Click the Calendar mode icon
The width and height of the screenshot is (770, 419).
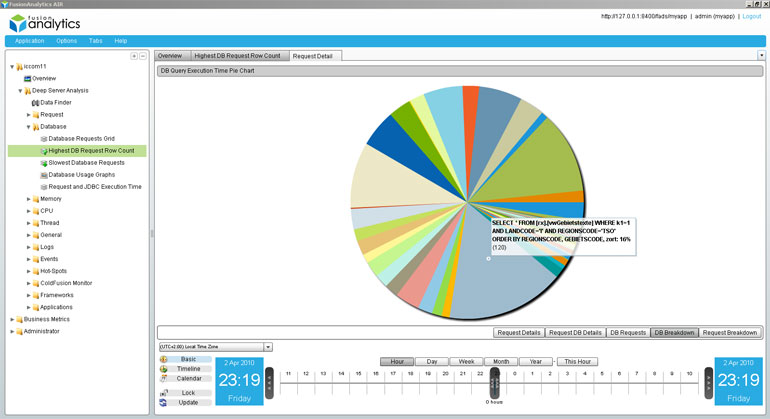pos(164,378)
